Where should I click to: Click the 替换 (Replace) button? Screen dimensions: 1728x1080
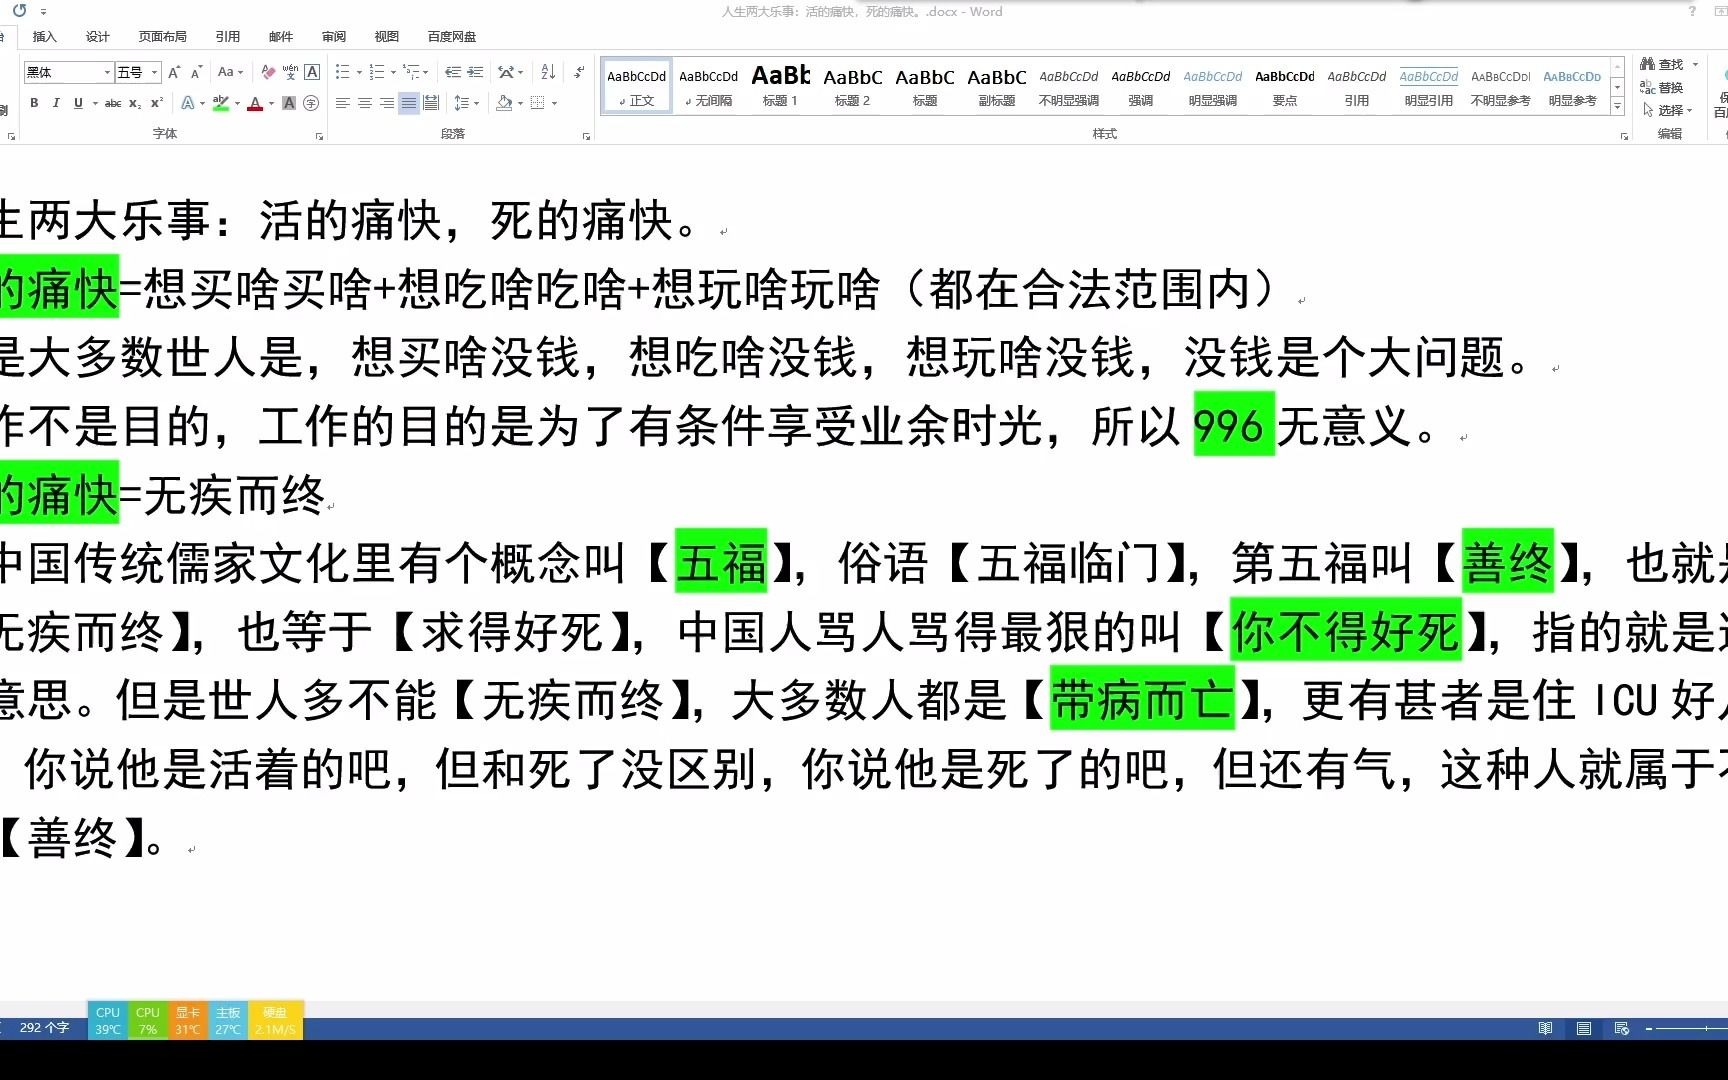[x=1662, y=87]
